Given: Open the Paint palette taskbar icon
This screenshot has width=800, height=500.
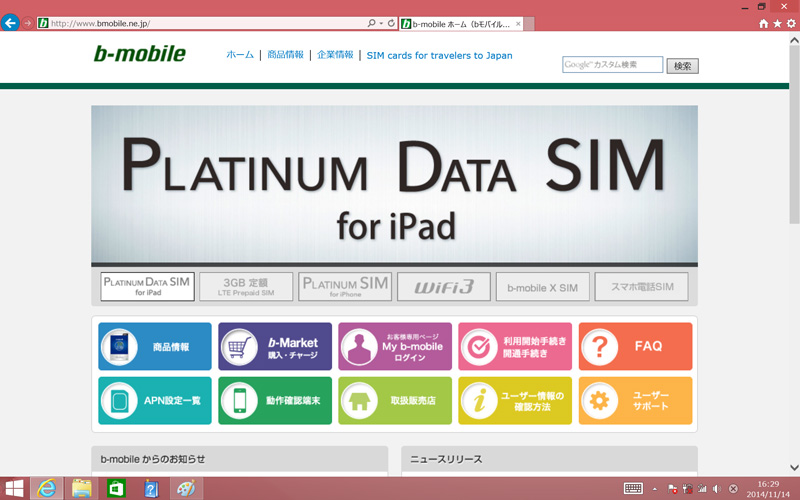Looking at the screenshot, I should pyautogui.click(x=186, y=488).
